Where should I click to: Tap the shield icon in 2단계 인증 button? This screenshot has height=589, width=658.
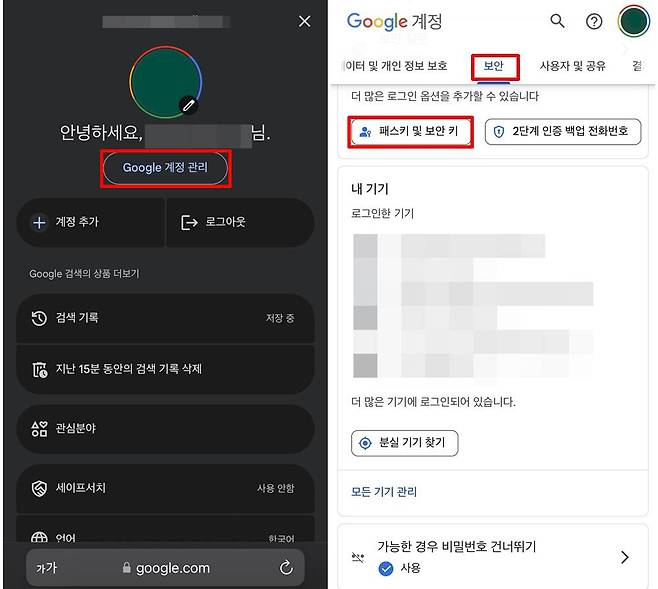(499, 132)
